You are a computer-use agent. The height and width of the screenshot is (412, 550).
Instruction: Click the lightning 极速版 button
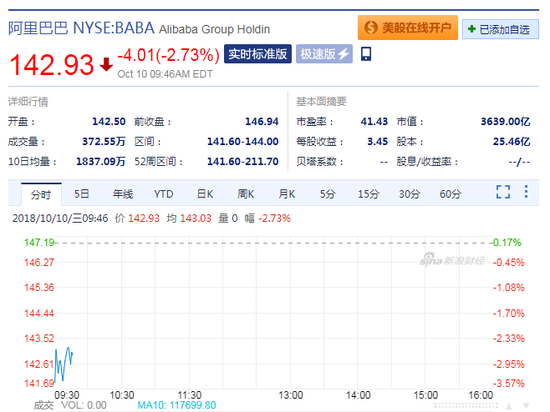coord(324,54)
